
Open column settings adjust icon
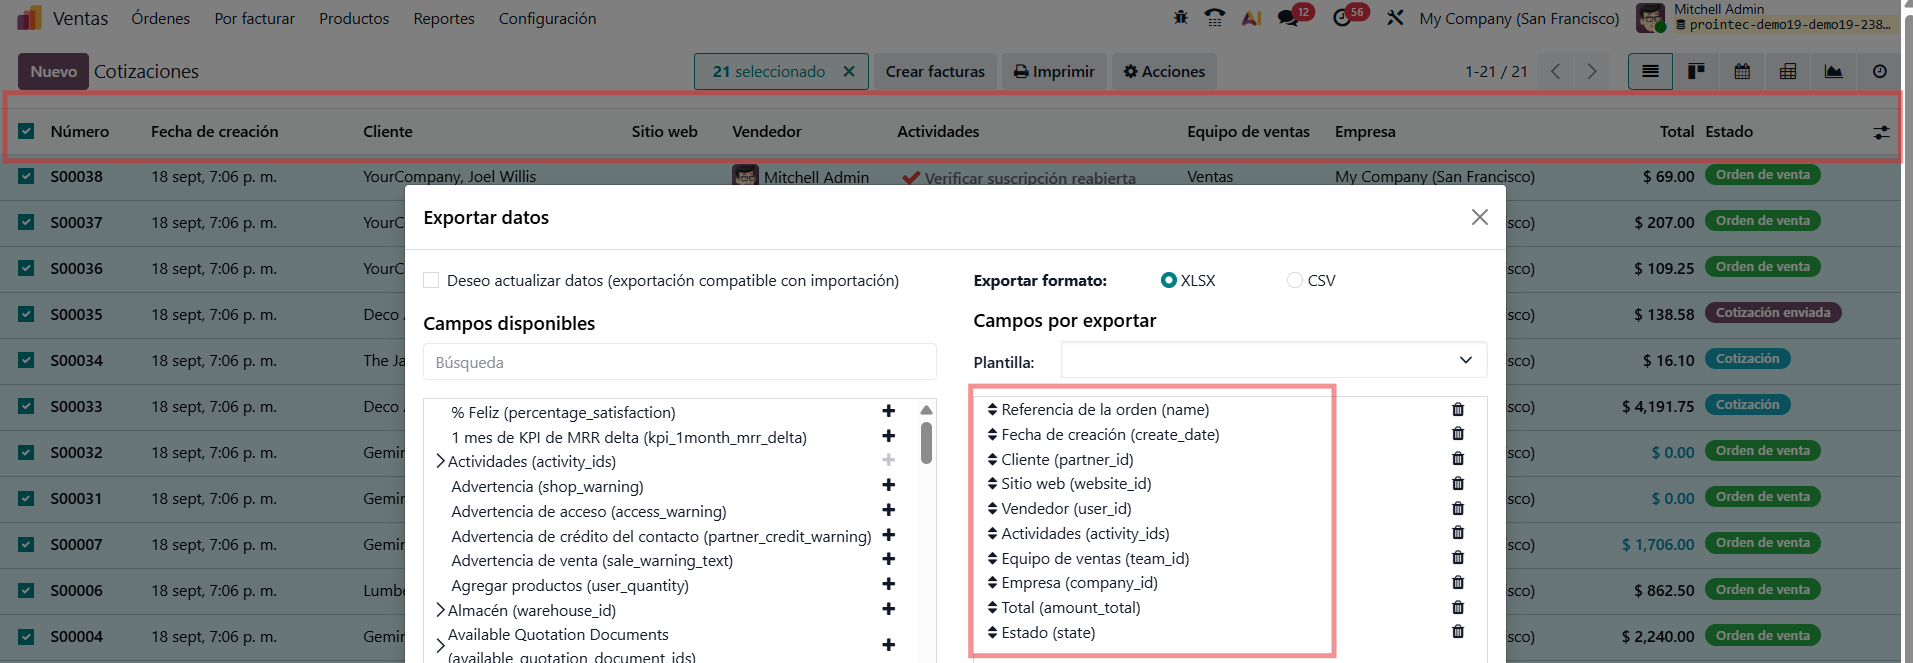1880,132
